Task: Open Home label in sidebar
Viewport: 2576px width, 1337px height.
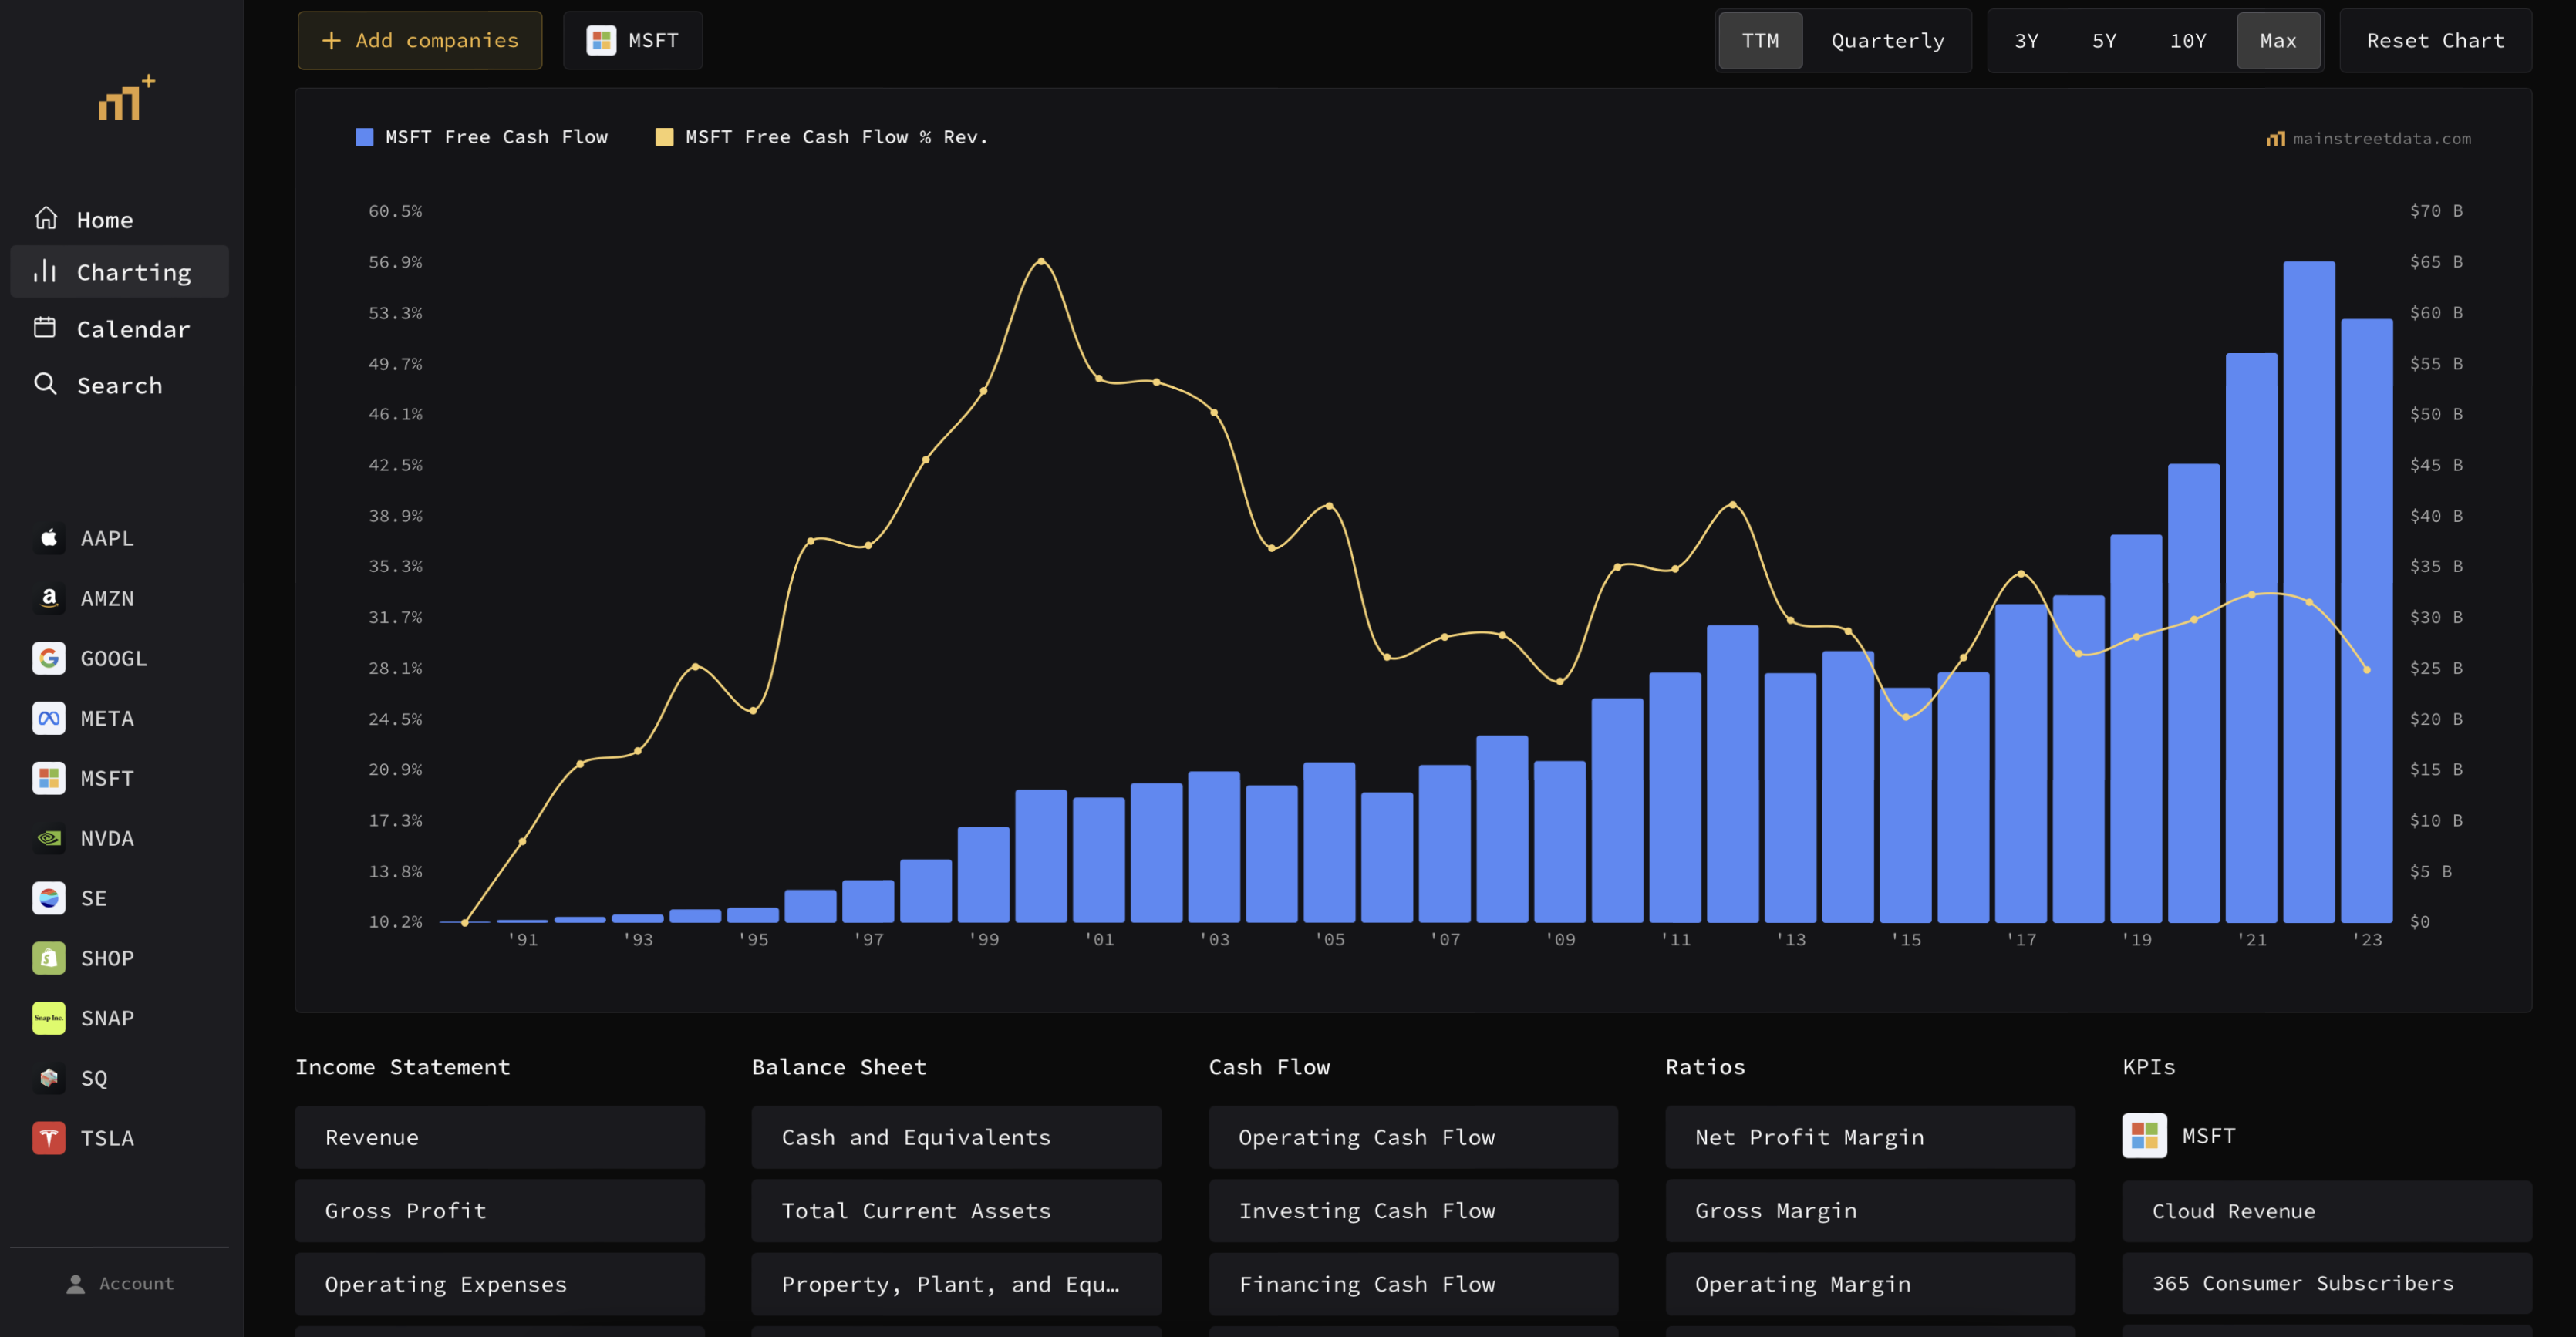Action: click(105, 220)
